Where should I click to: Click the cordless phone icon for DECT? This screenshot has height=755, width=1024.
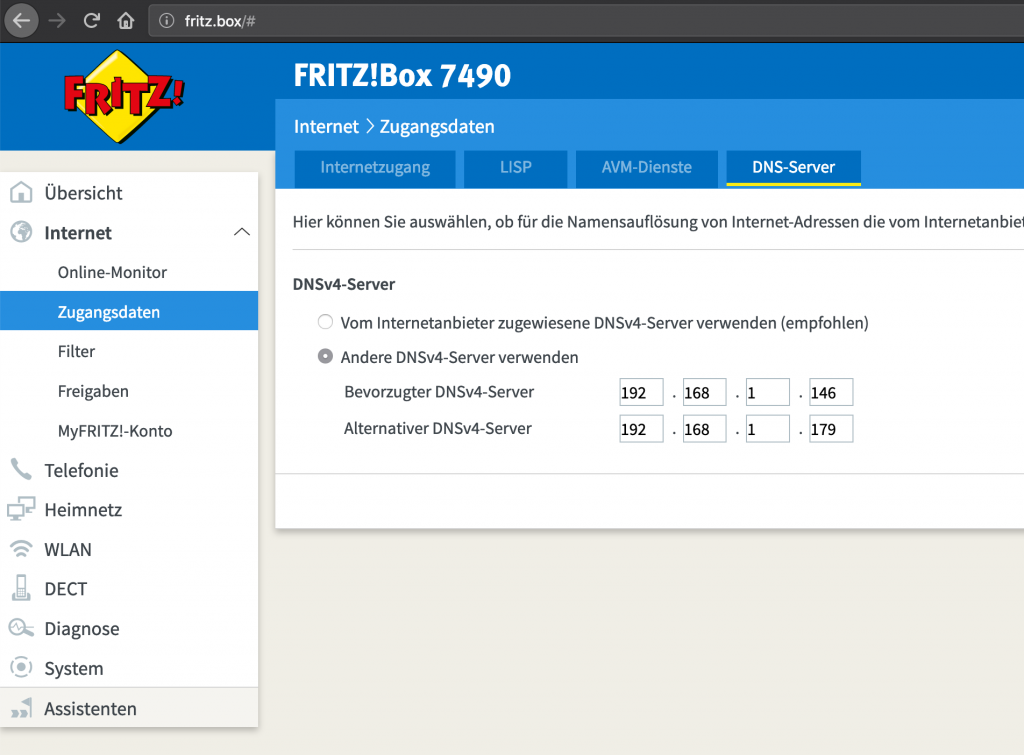pyautogui.click(x=21, y=588)
